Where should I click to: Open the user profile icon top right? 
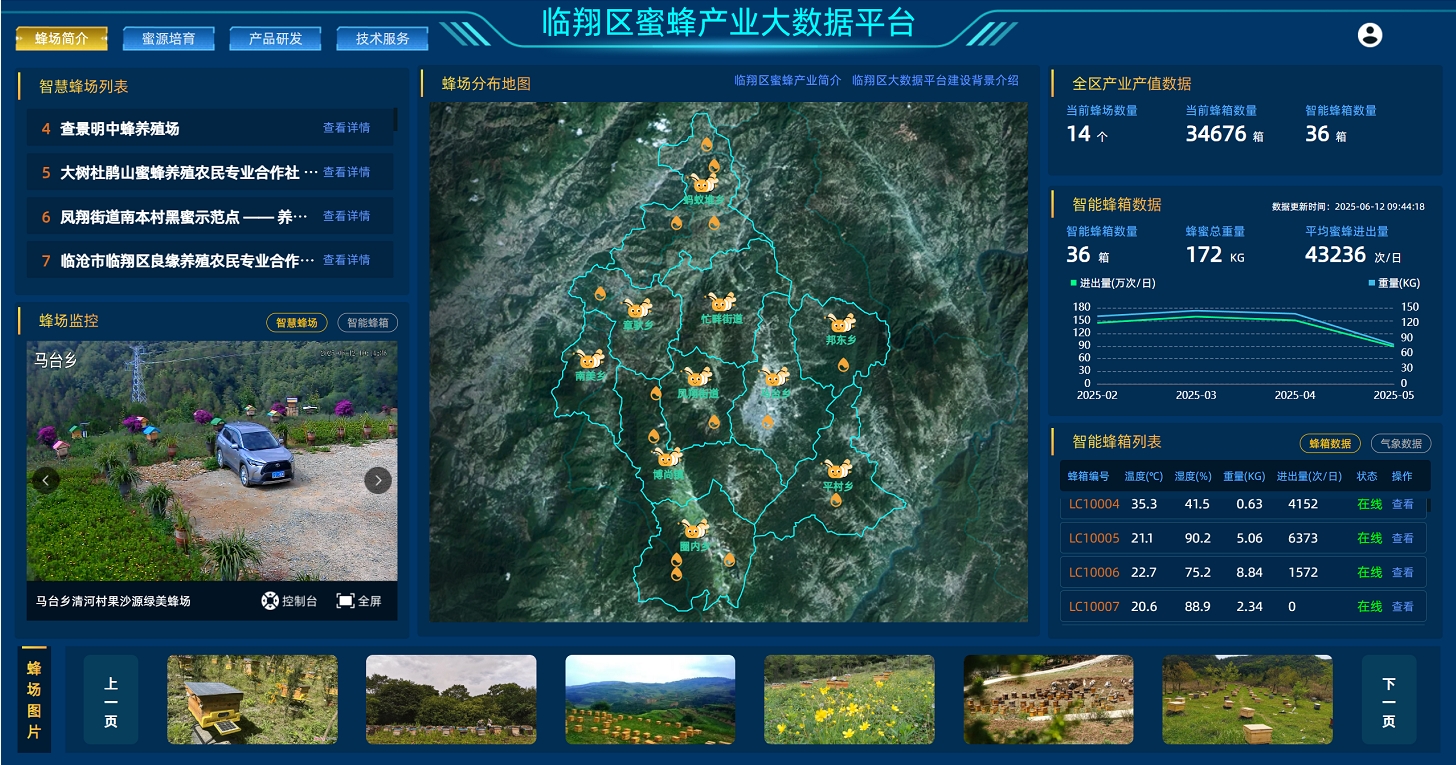coord(1368,34)
